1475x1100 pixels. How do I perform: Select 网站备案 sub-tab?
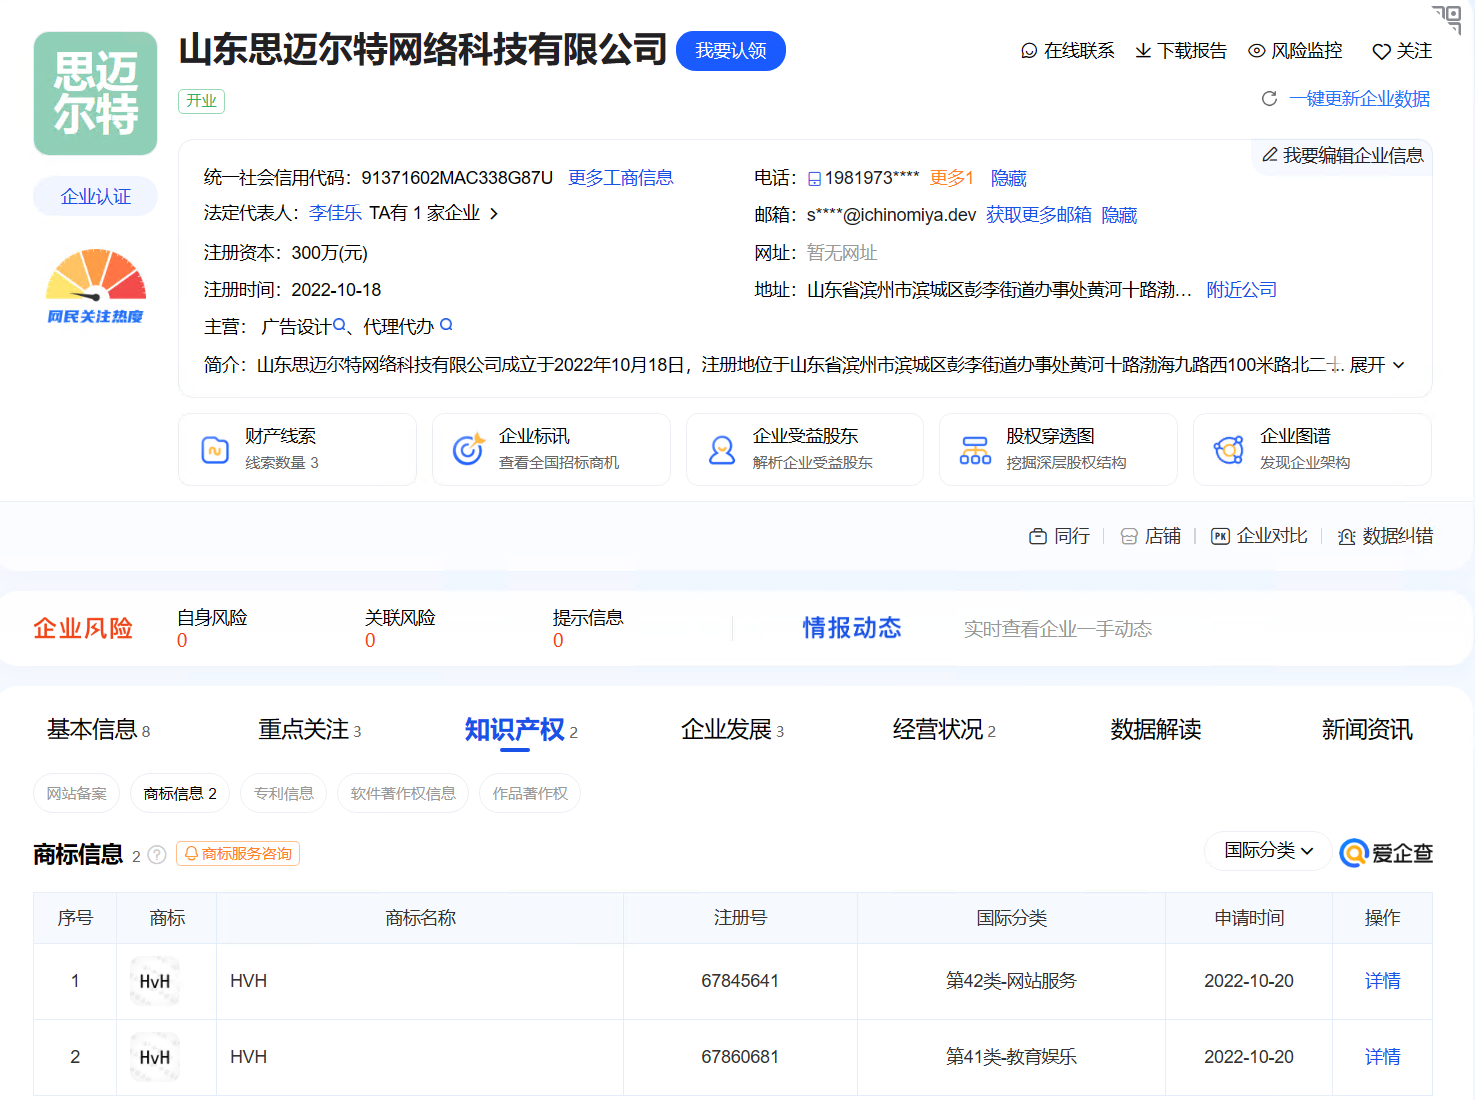coord(77,793)
